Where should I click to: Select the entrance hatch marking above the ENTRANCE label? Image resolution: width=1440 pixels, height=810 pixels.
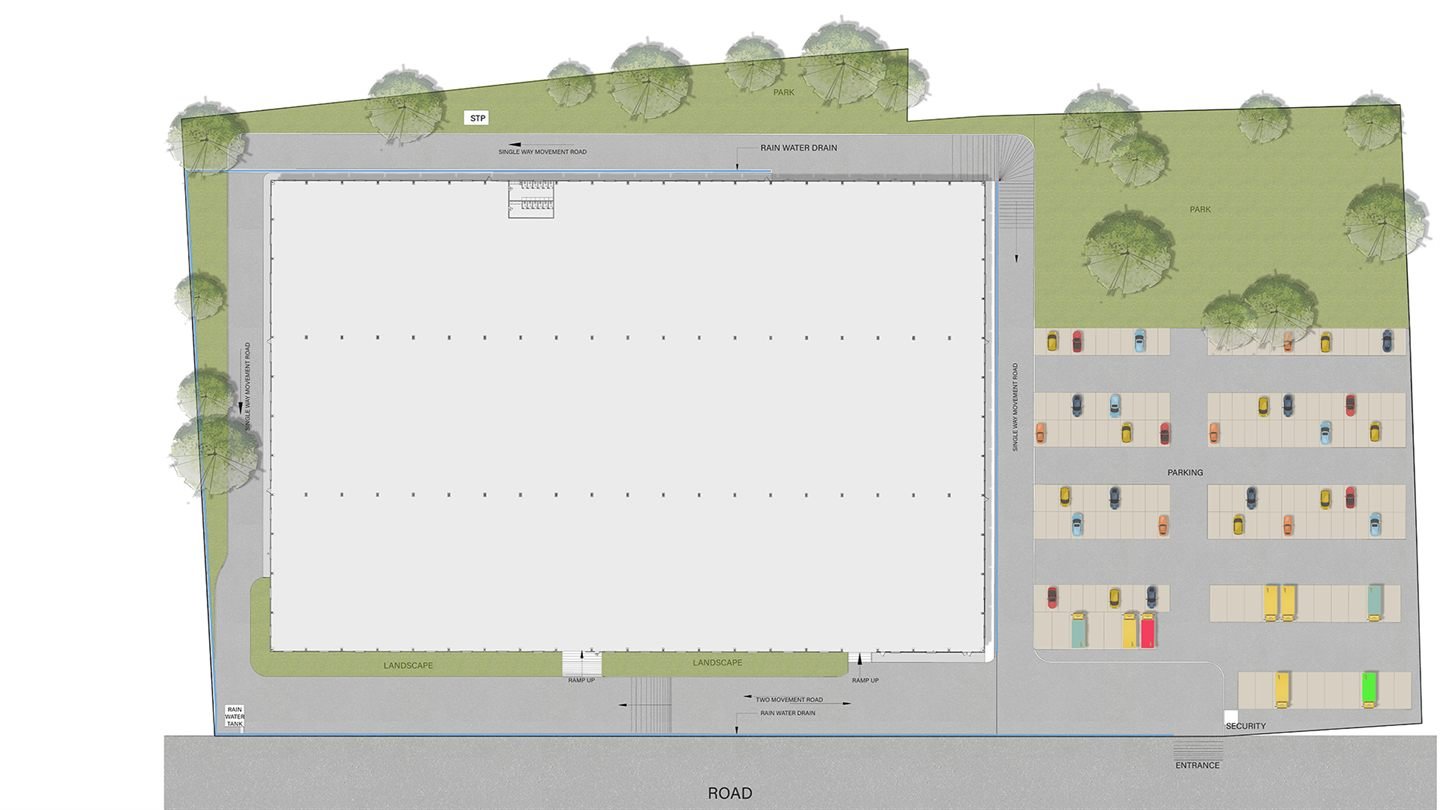point(1198,749)
